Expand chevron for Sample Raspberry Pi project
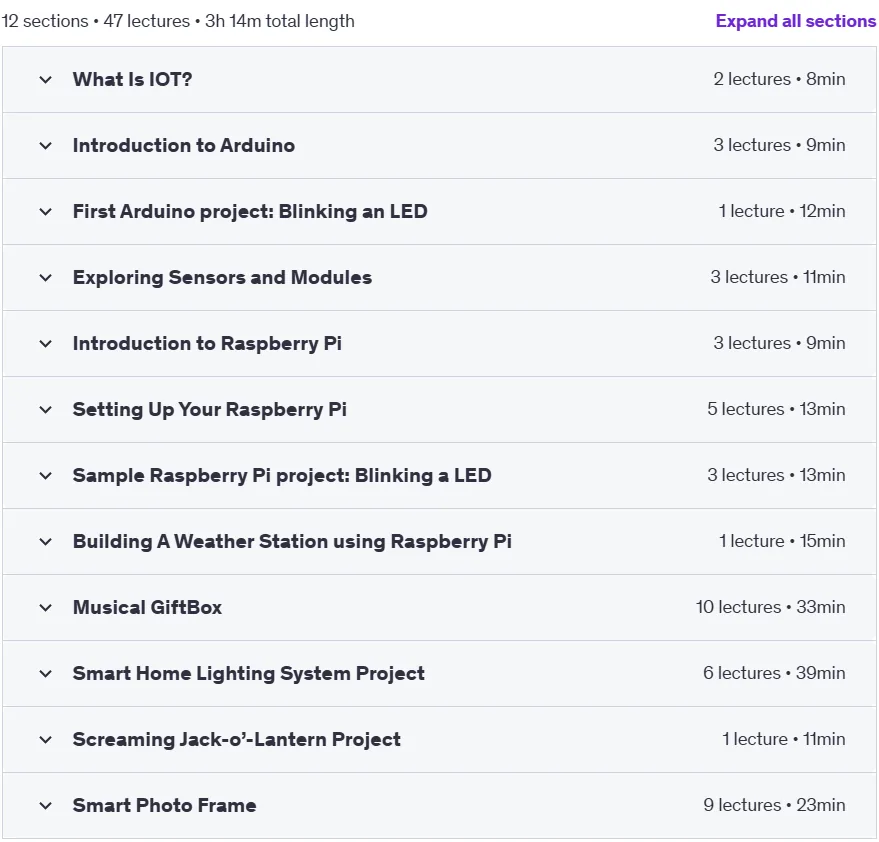 point(46,476)
